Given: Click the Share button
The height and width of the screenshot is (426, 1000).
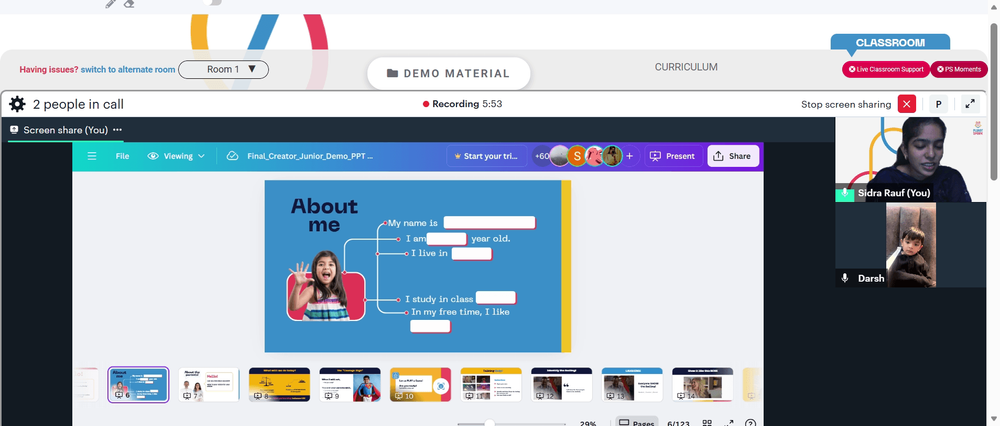Looking at the screenshot, I should click(x=733, y=156).
